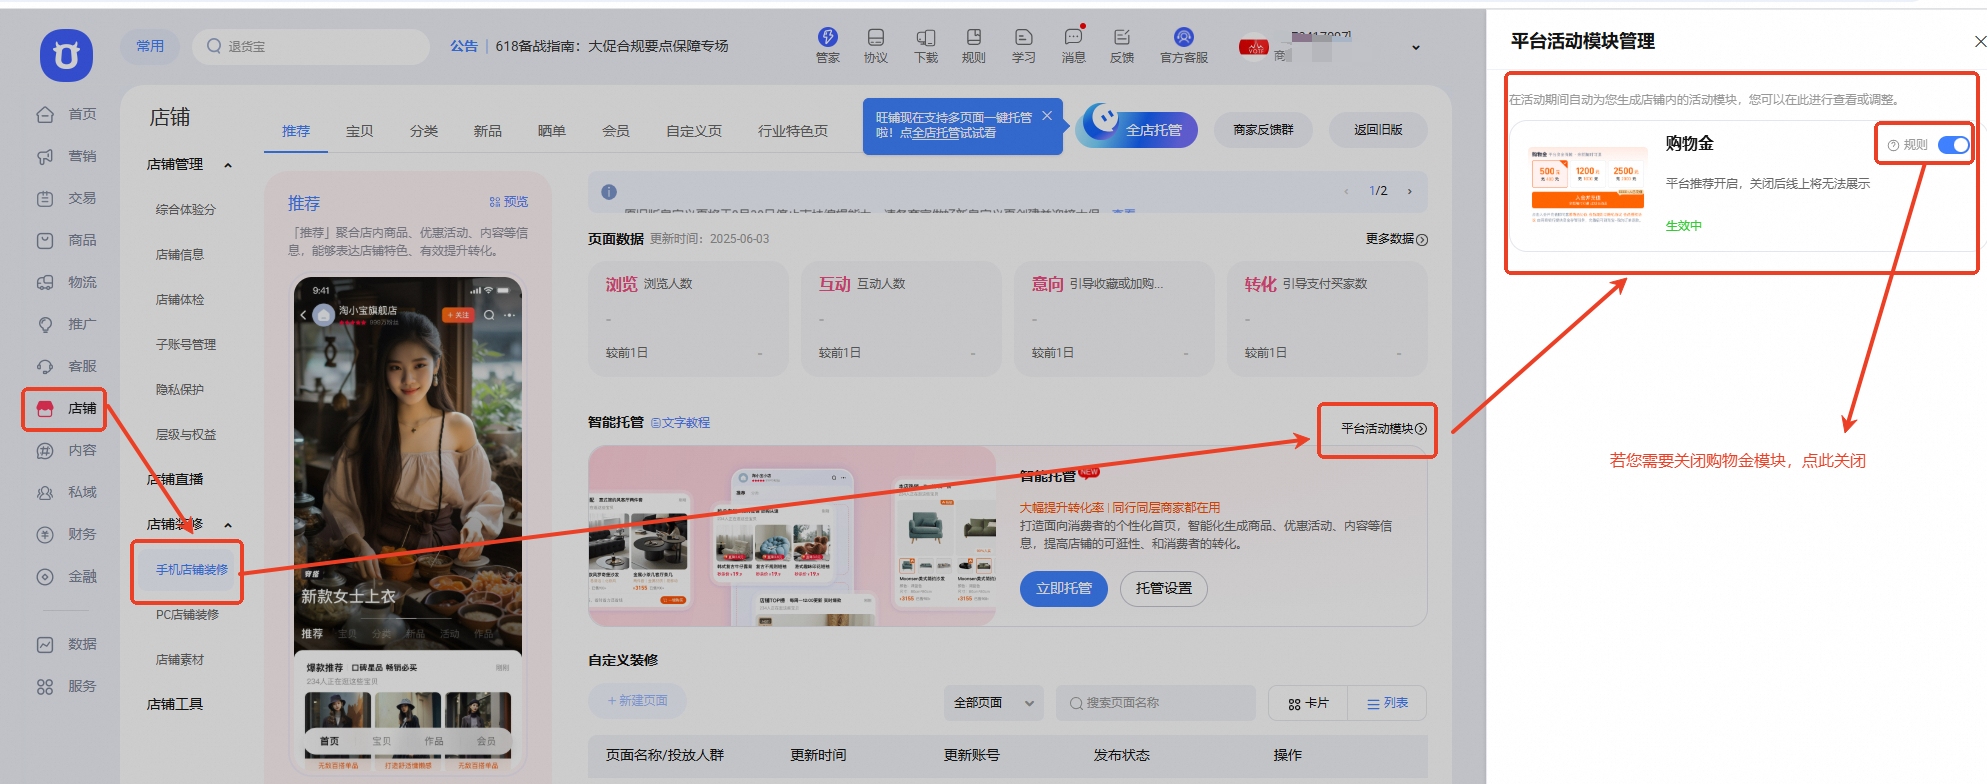
Task: Open 交易 in left sidebar
Action: (x=67, y=198)
